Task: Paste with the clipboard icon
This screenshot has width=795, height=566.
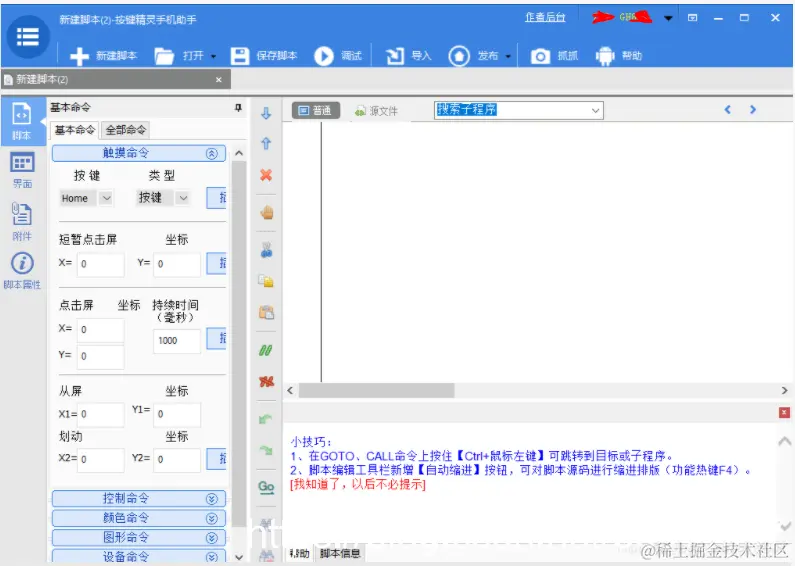Action: (x=267, y=312)
